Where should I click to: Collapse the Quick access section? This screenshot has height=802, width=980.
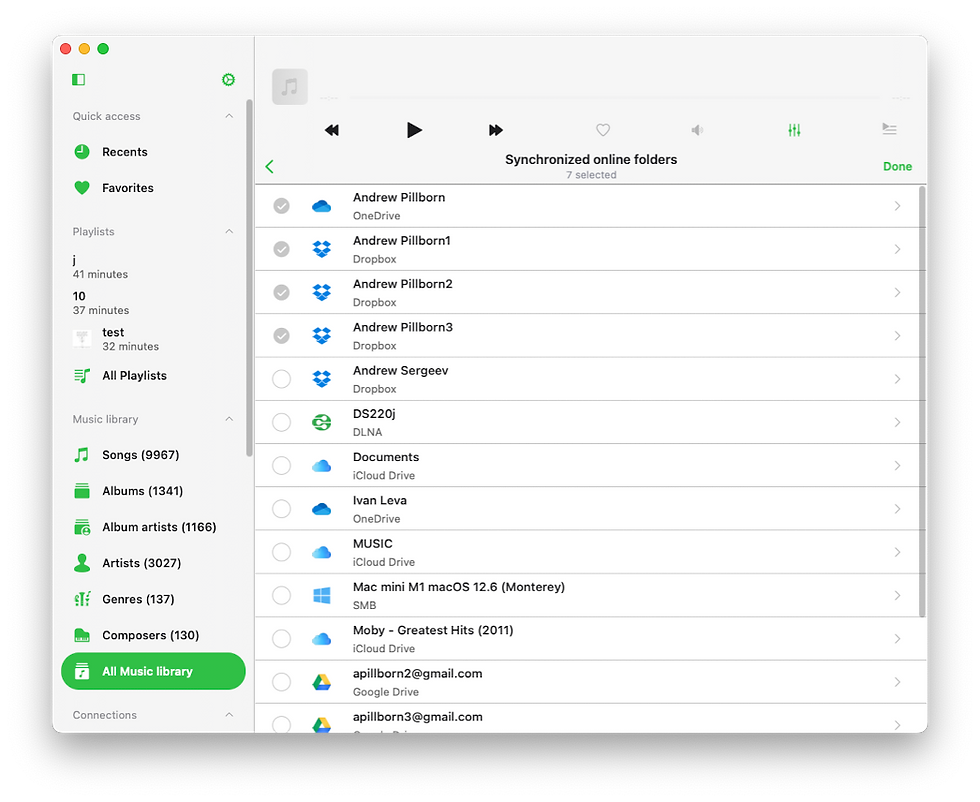(229, 116)
